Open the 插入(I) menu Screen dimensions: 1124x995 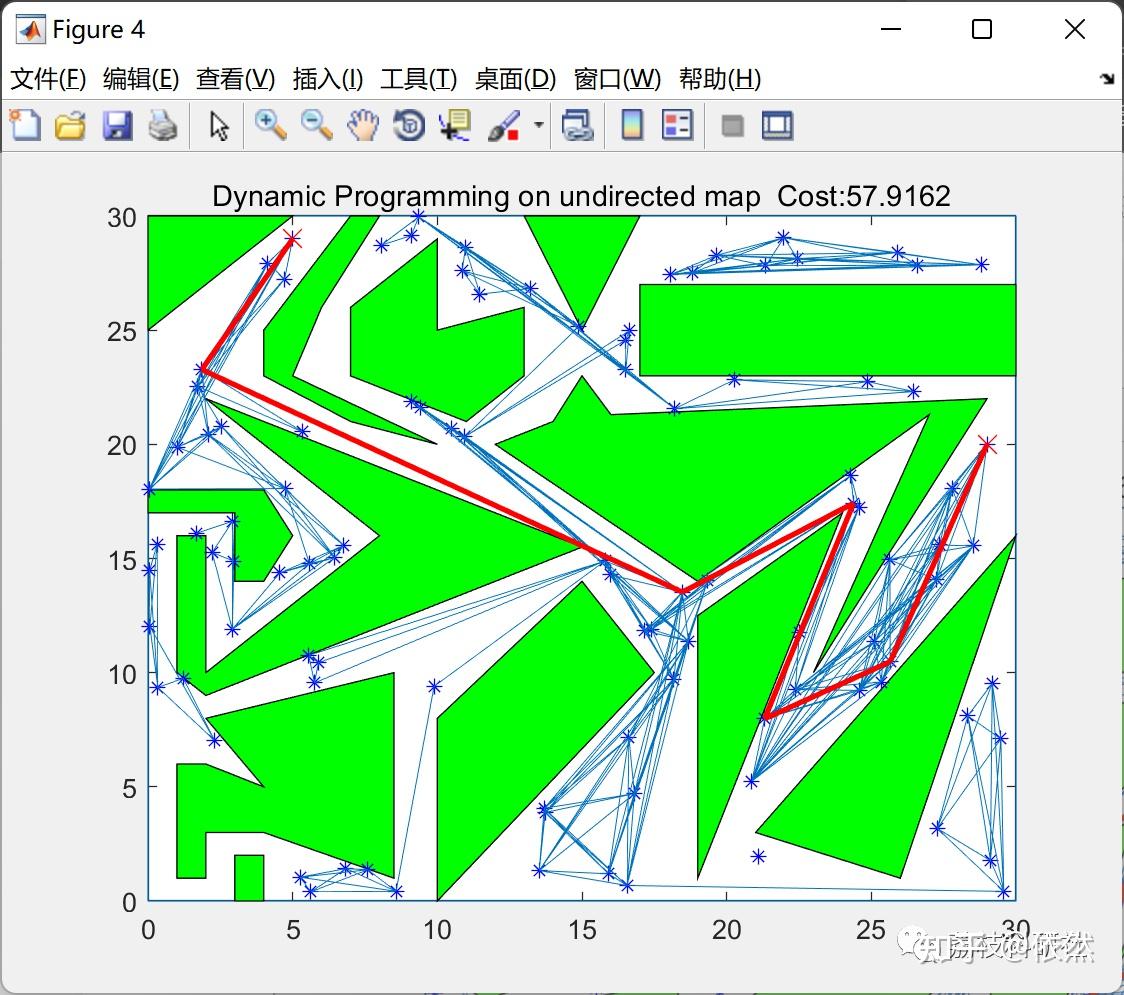pyautogui.click(x=328, y=79)
